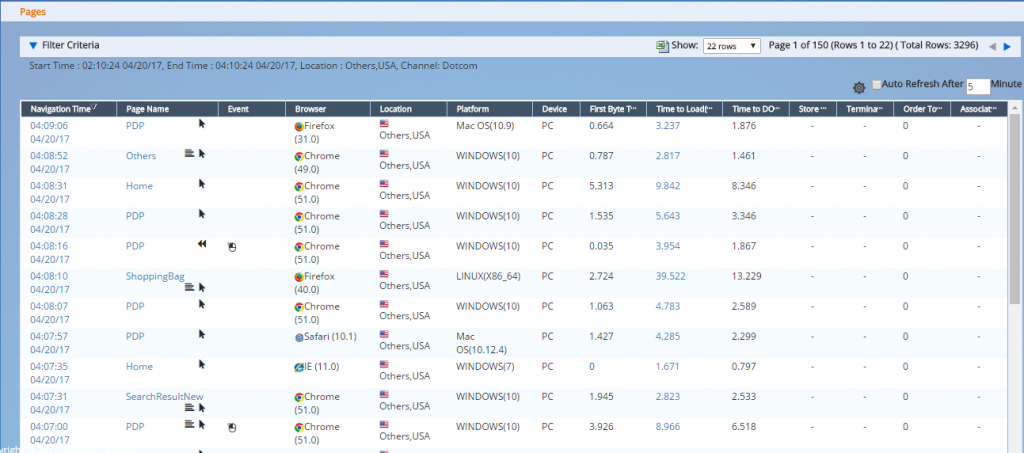Open the ShoppingBag page link
Screen dimensions: 1024x453
pos(155,276)
